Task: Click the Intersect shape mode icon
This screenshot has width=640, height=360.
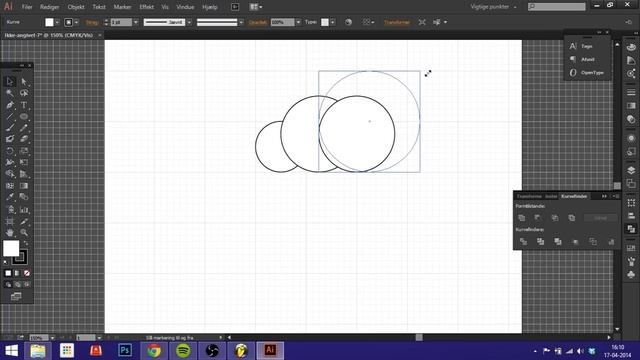Action: coord(555,218)
